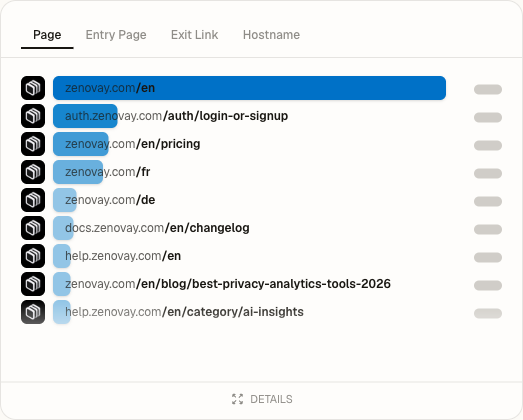This screenshot has width=523, height=420.
Task: Click value placeholder for login-or-signup row
Action: 488,117
